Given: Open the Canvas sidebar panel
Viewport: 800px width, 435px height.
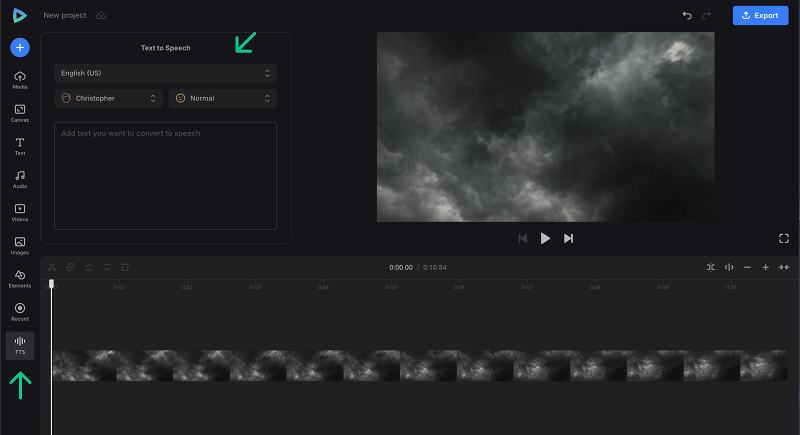Looking at the screenshot, I should click(20, 113).
